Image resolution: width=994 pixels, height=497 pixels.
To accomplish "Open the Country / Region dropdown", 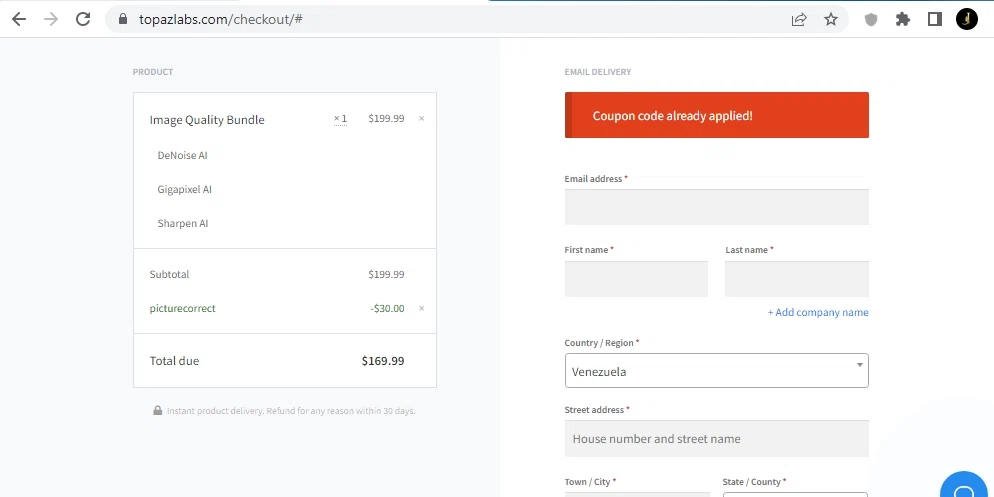I will 716,371.
